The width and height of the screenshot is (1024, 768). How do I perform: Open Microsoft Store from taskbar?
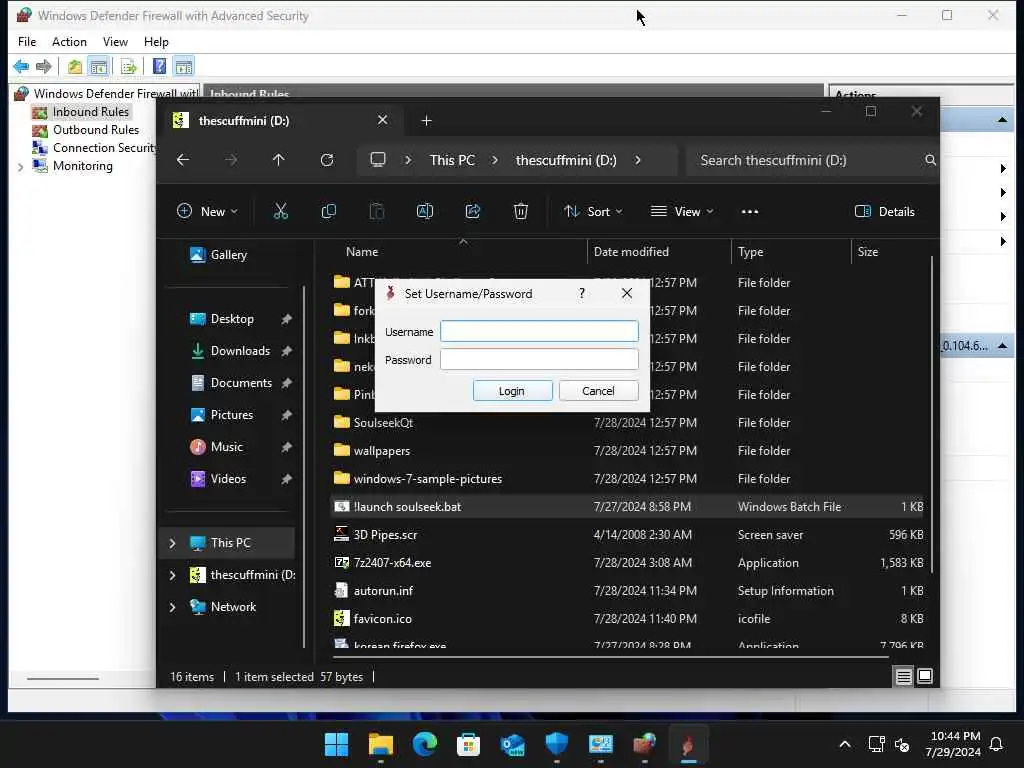[468, 744]
